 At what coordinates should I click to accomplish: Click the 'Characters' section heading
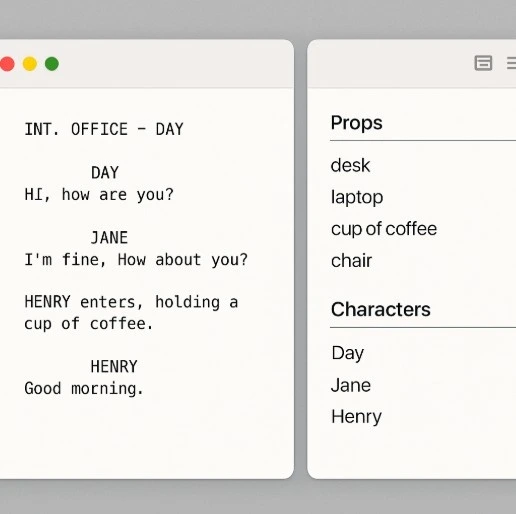pos(381,309)
